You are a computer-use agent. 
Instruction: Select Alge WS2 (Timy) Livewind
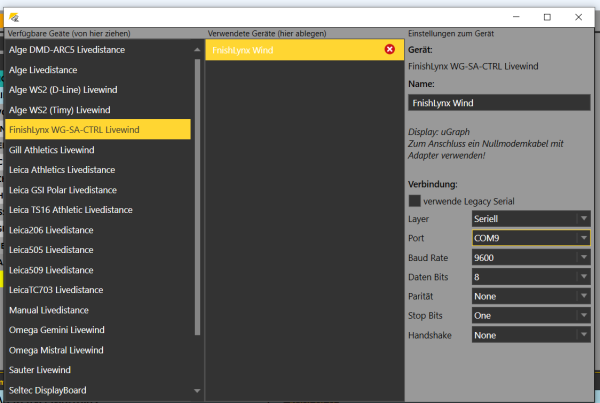(98, 110)
